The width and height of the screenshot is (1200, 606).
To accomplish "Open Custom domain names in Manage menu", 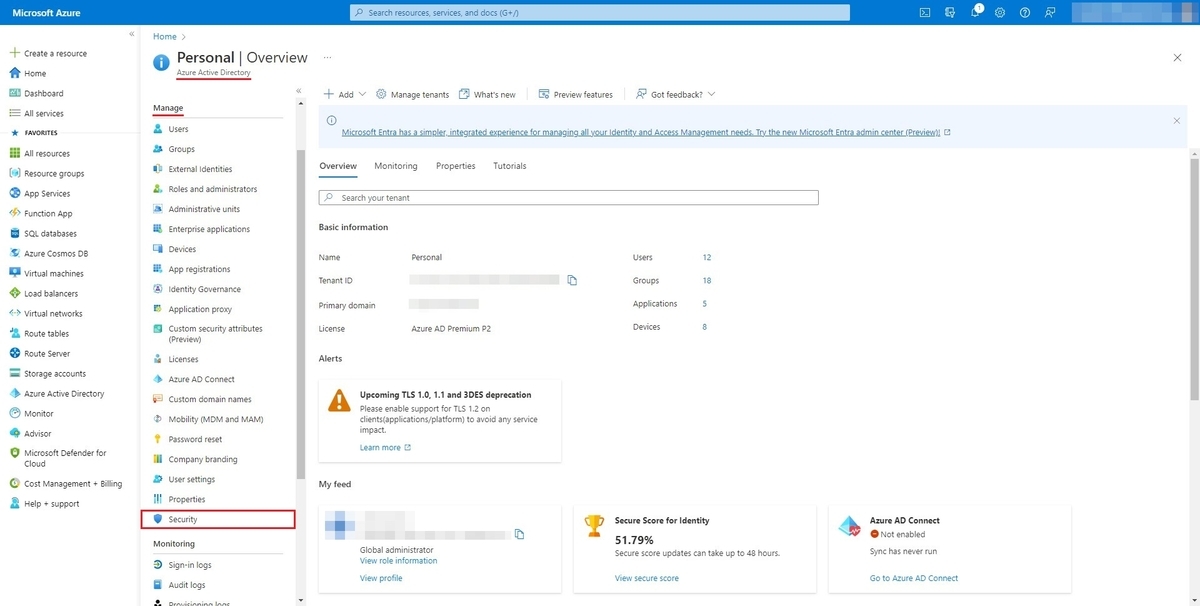I will (210, 399).
